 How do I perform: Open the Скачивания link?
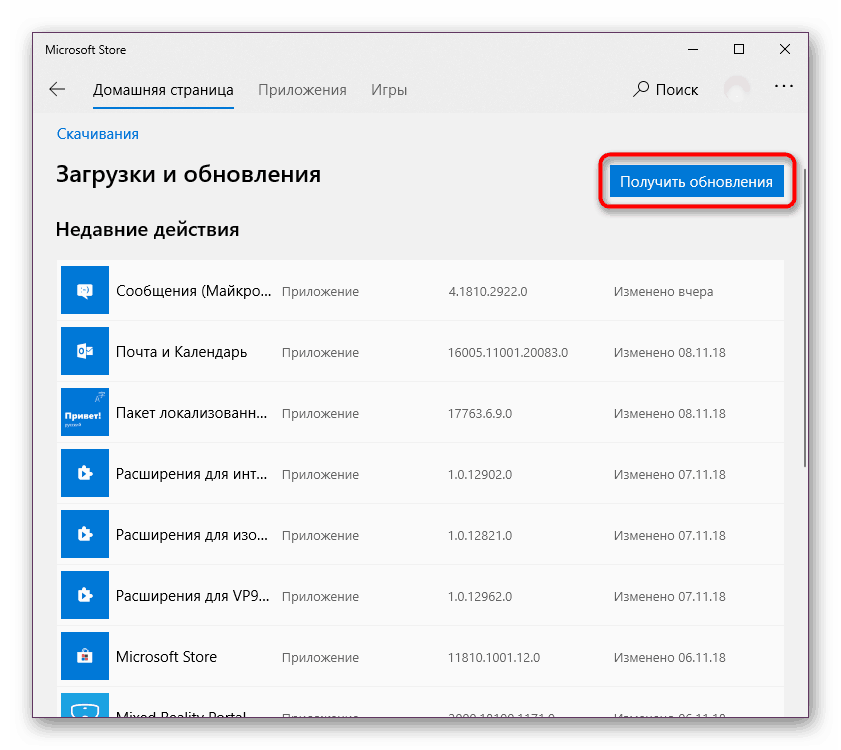(x=98, y=134)
